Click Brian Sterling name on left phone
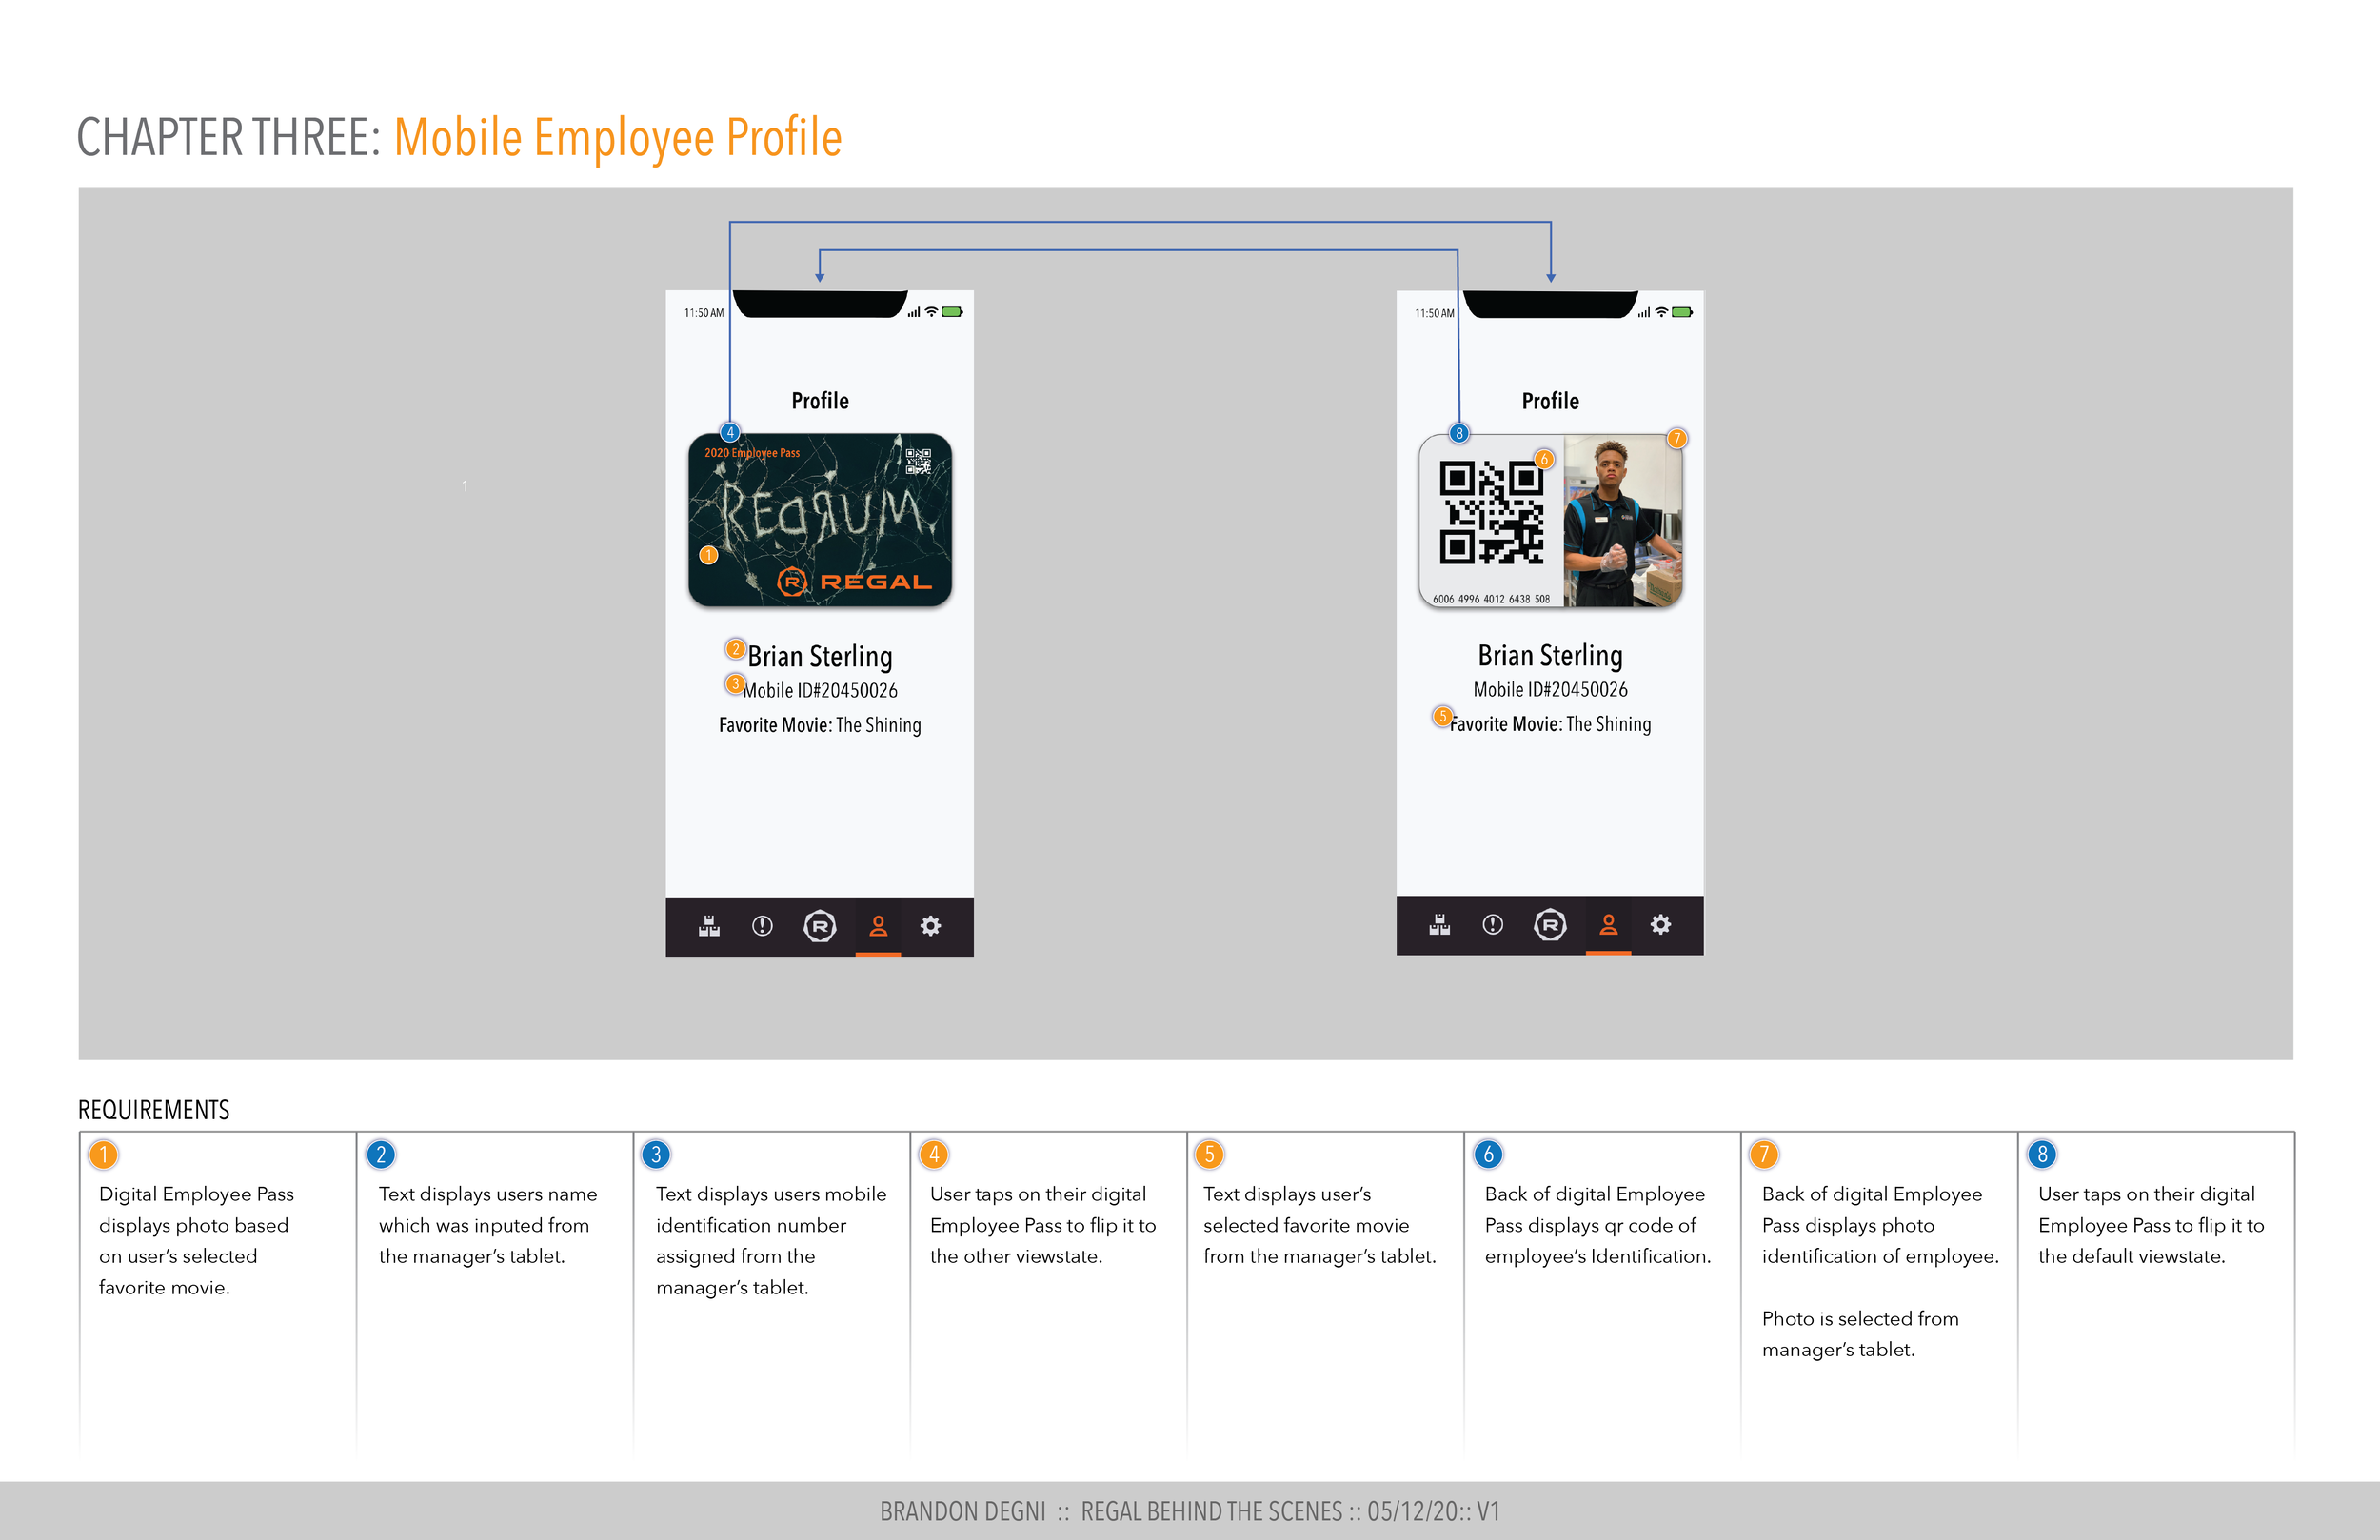 click(820, 656)
